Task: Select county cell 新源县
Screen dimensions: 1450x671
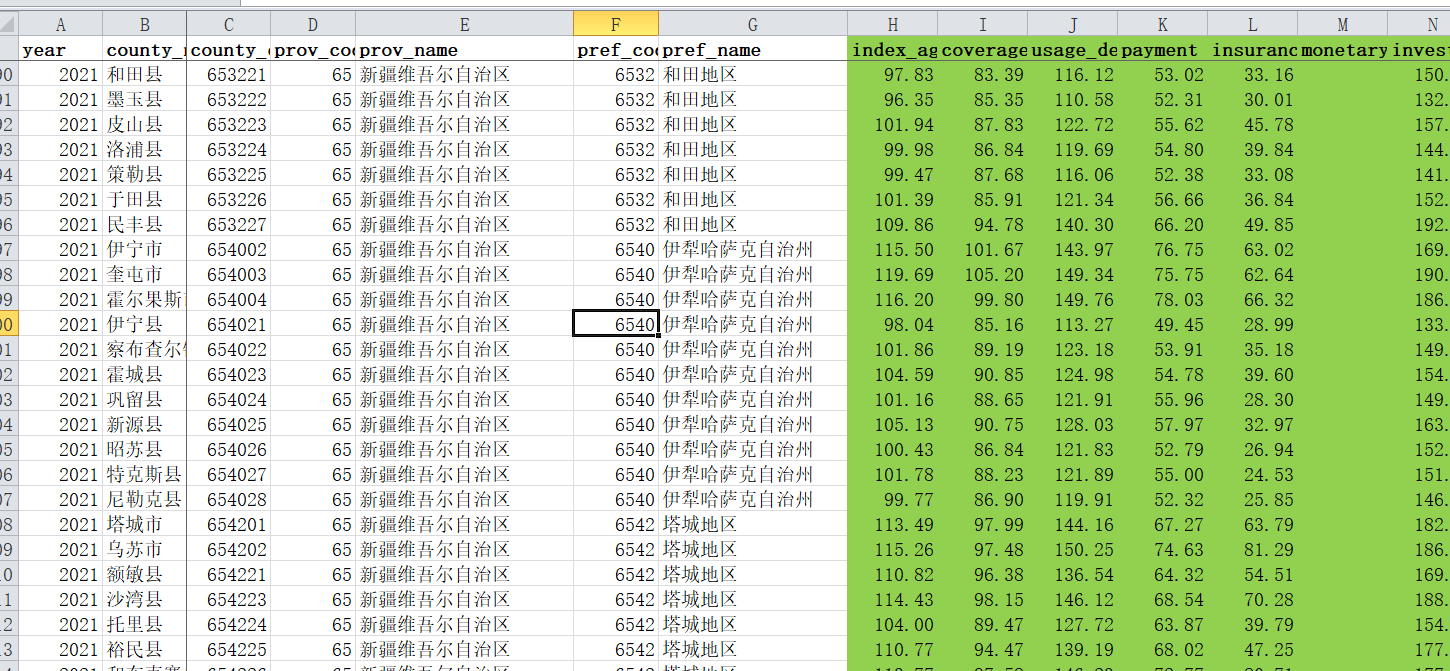Action: [145, 424]
